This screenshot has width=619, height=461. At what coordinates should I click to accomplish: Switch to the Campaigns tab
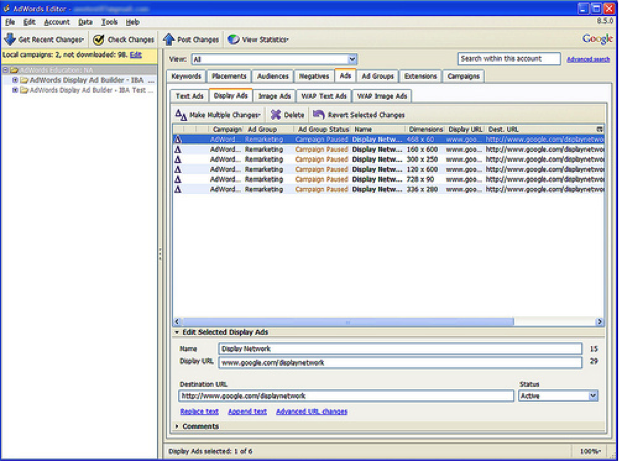click(x=463, y=76)
